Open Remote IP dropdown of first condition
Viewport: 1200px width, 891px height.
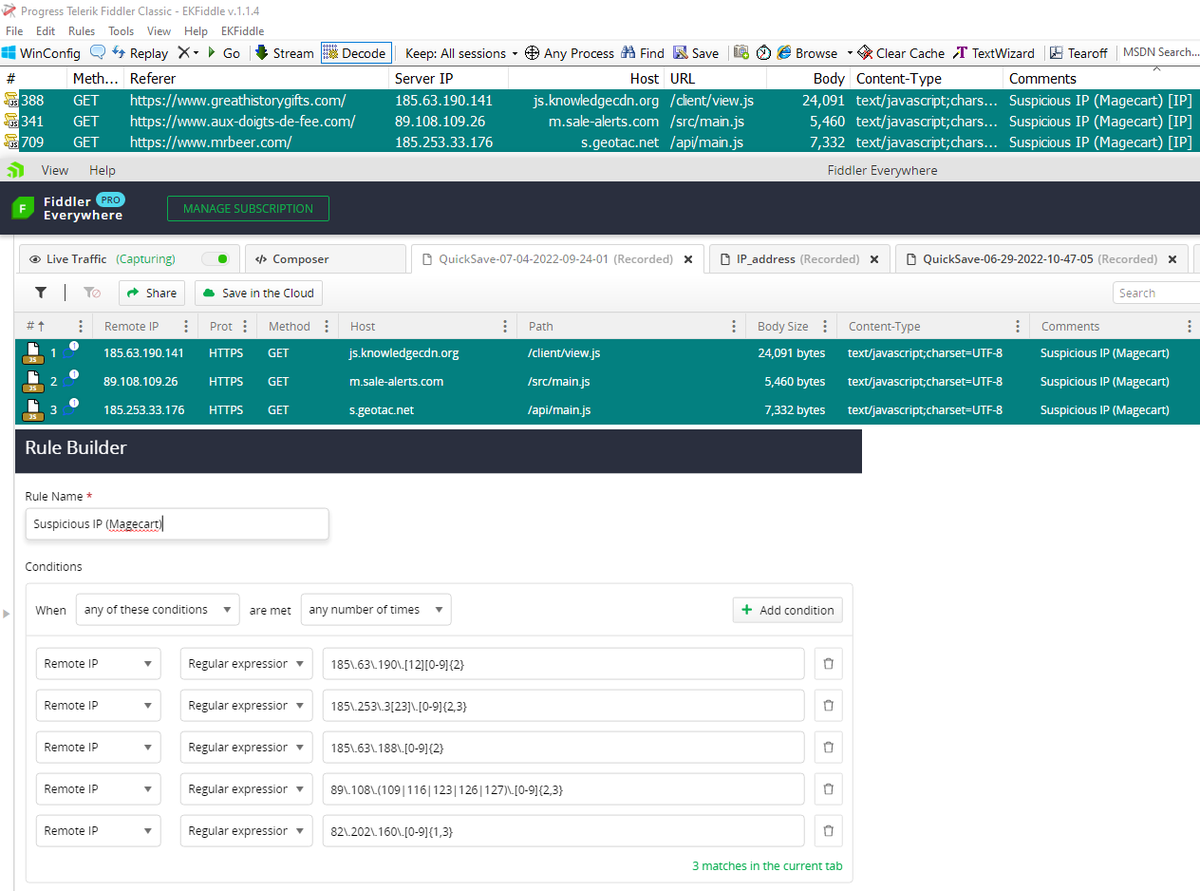coord(99,664)
